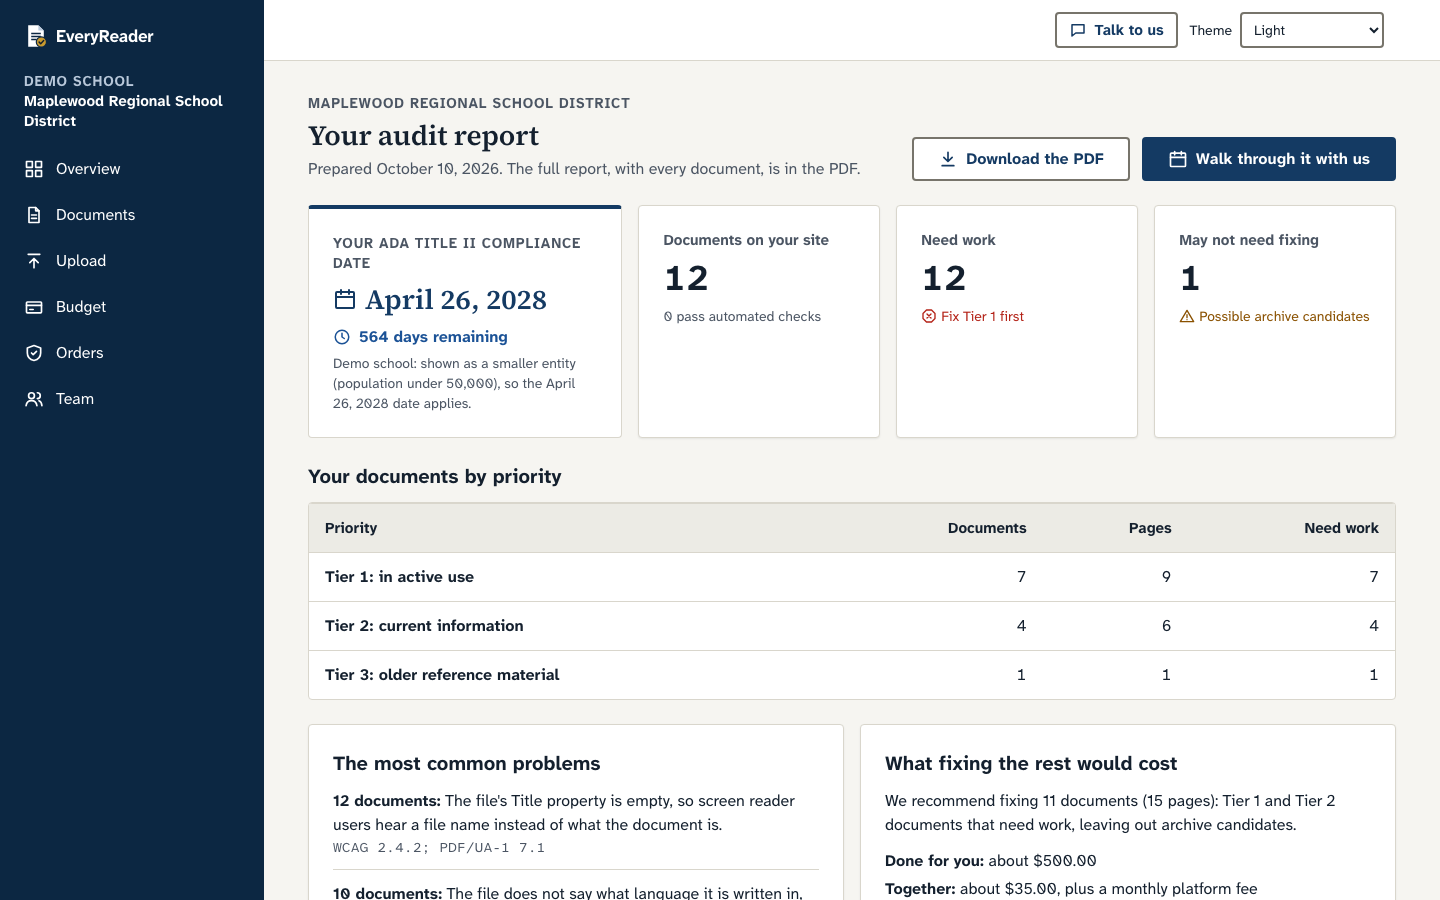The height and width of the screenshot is (900, 1440).
Task: Click the calendar icon on Walk through button
Action: [x=1178, y=159]
